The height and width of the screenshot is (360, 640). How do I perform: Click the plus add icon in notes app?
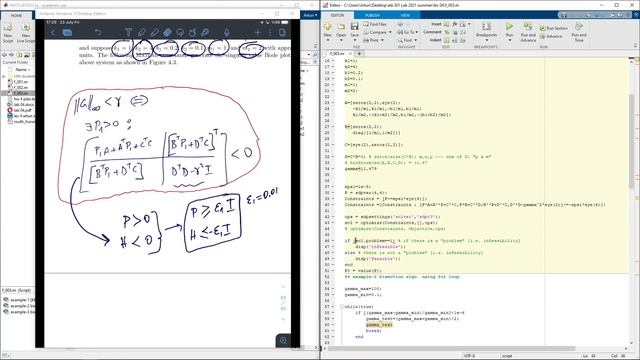pyautogui.click(x=257, y=32)
